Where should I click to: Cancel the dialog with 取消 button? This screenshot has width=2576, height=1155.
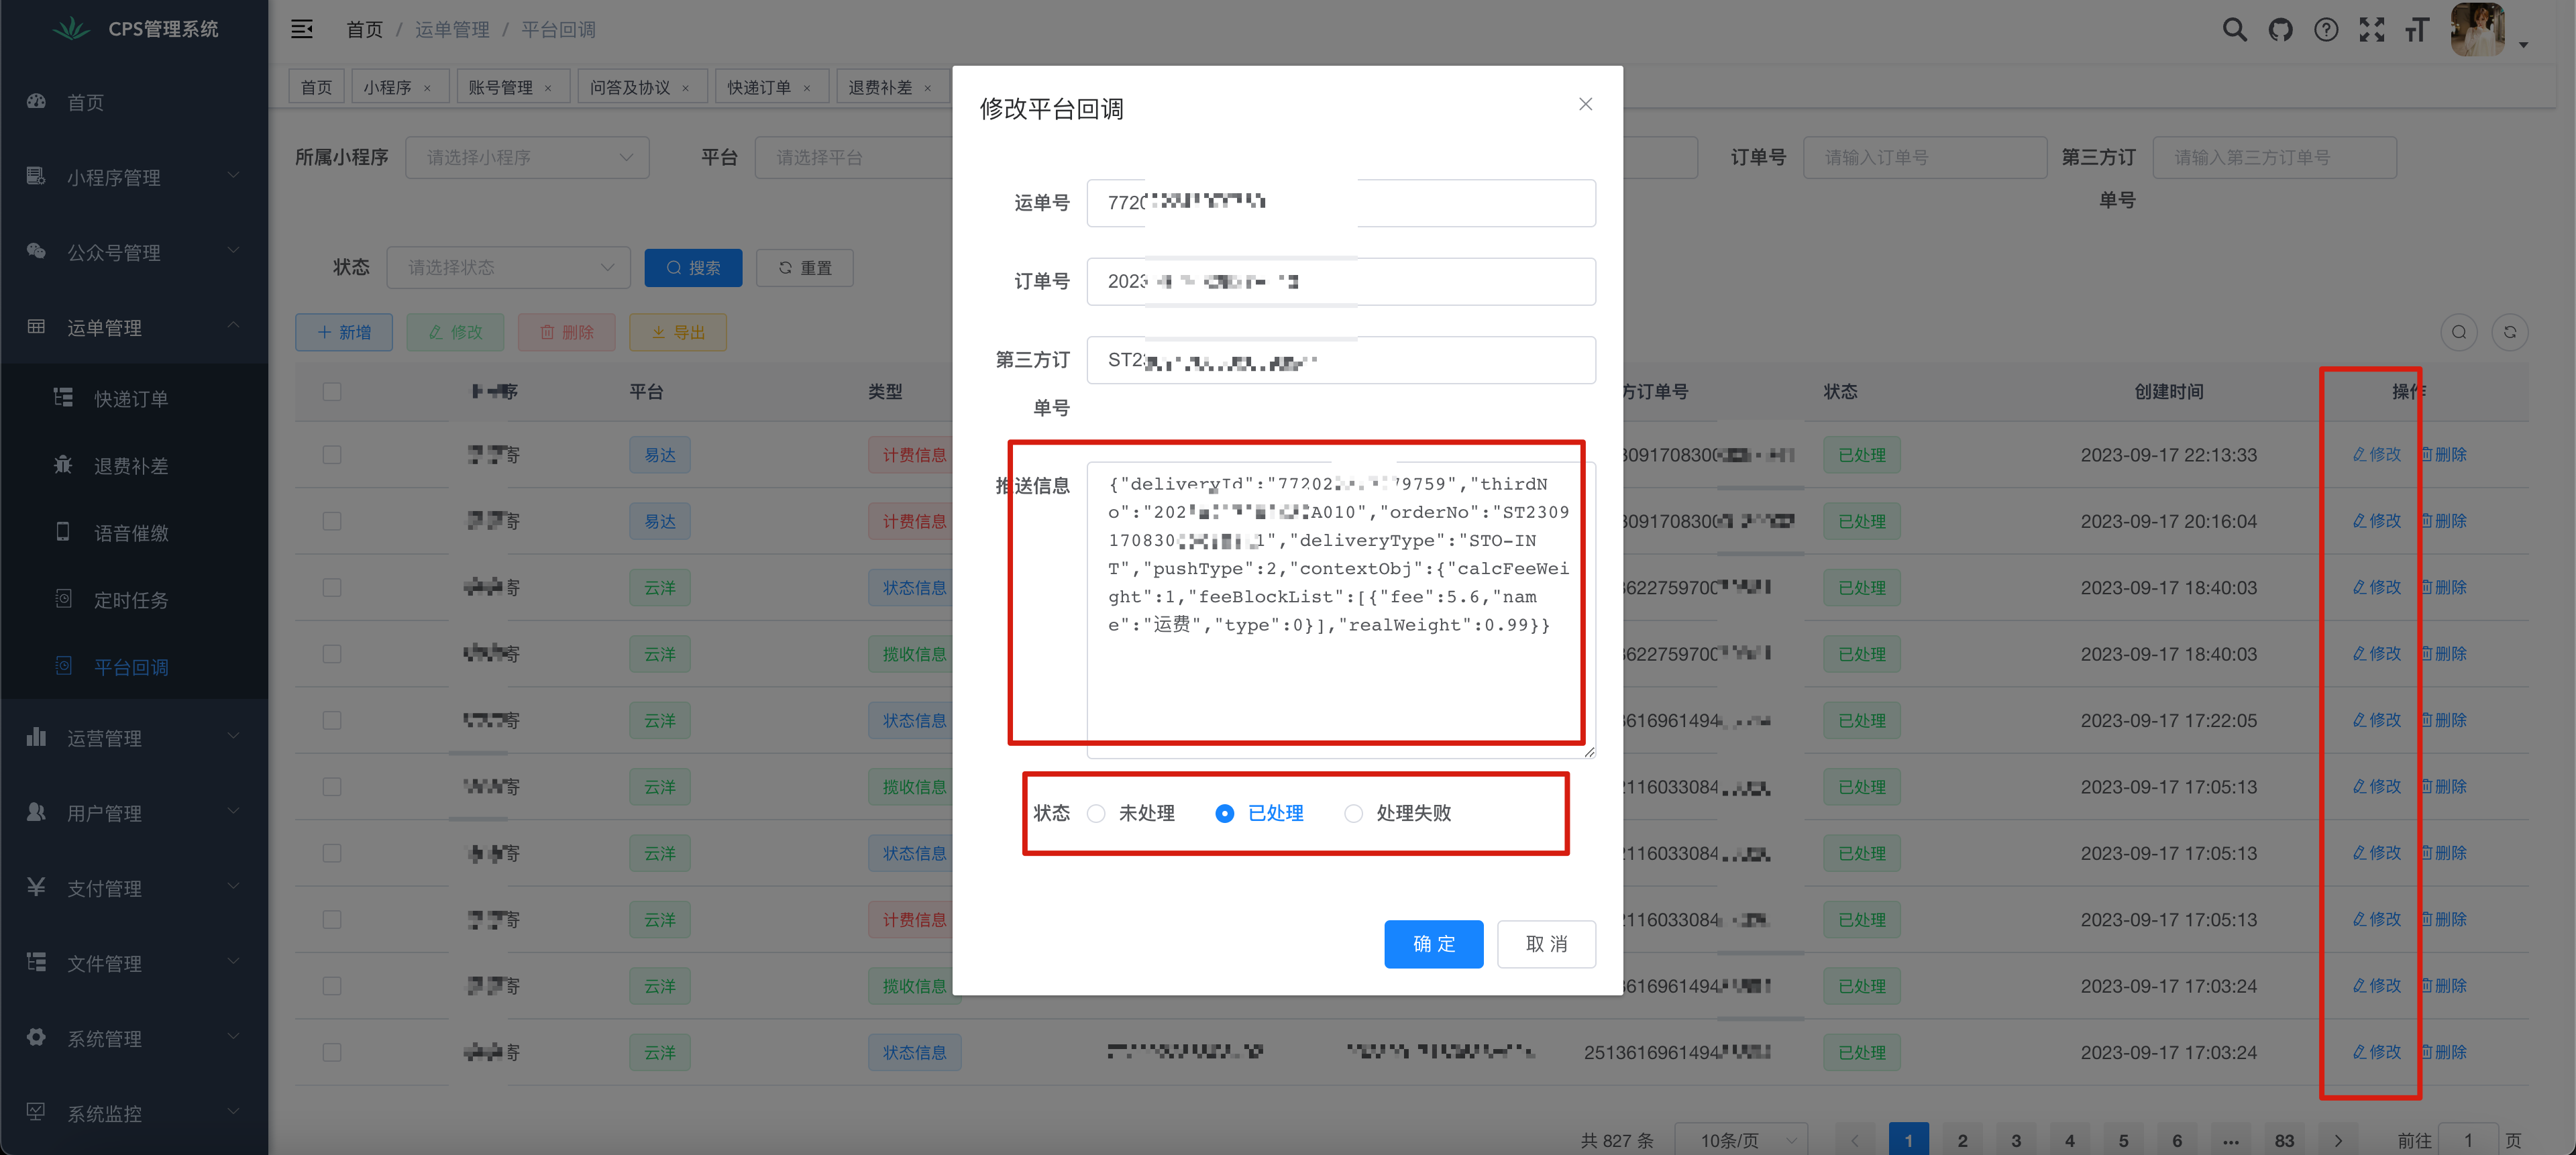1546,944
